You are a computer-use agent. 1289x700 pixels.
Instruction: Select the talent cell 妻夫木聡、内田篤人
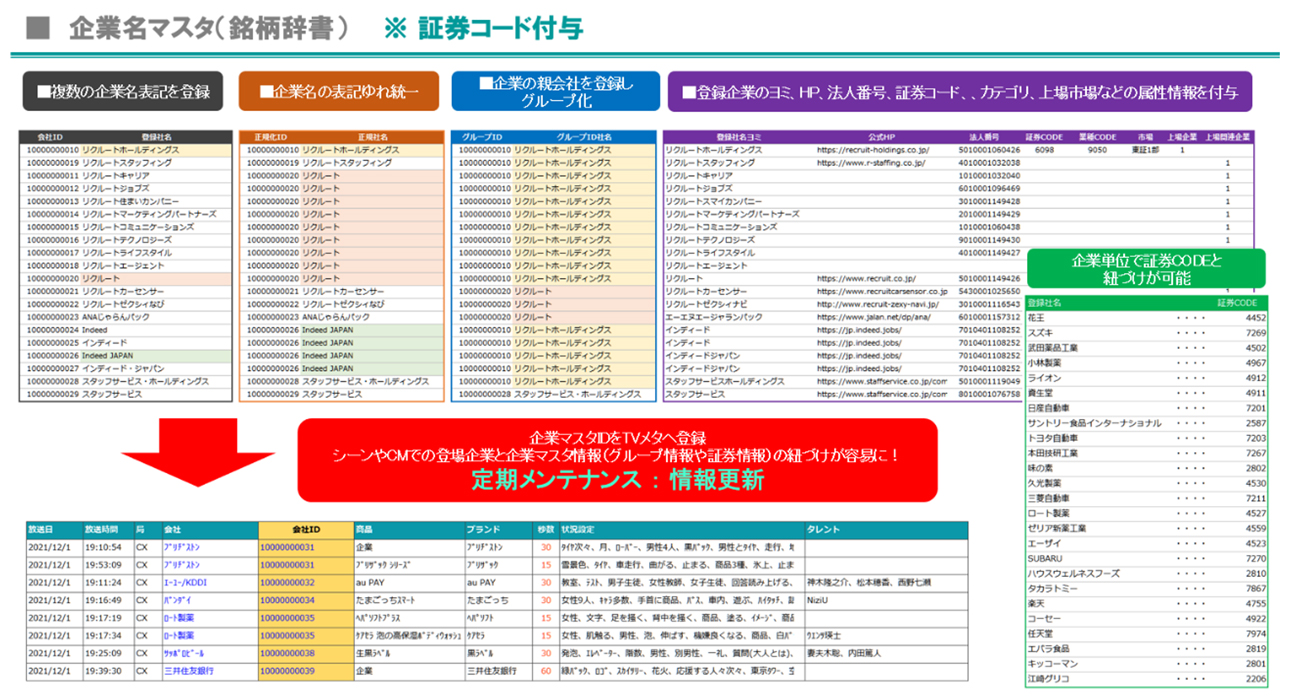tap(845, 652)
